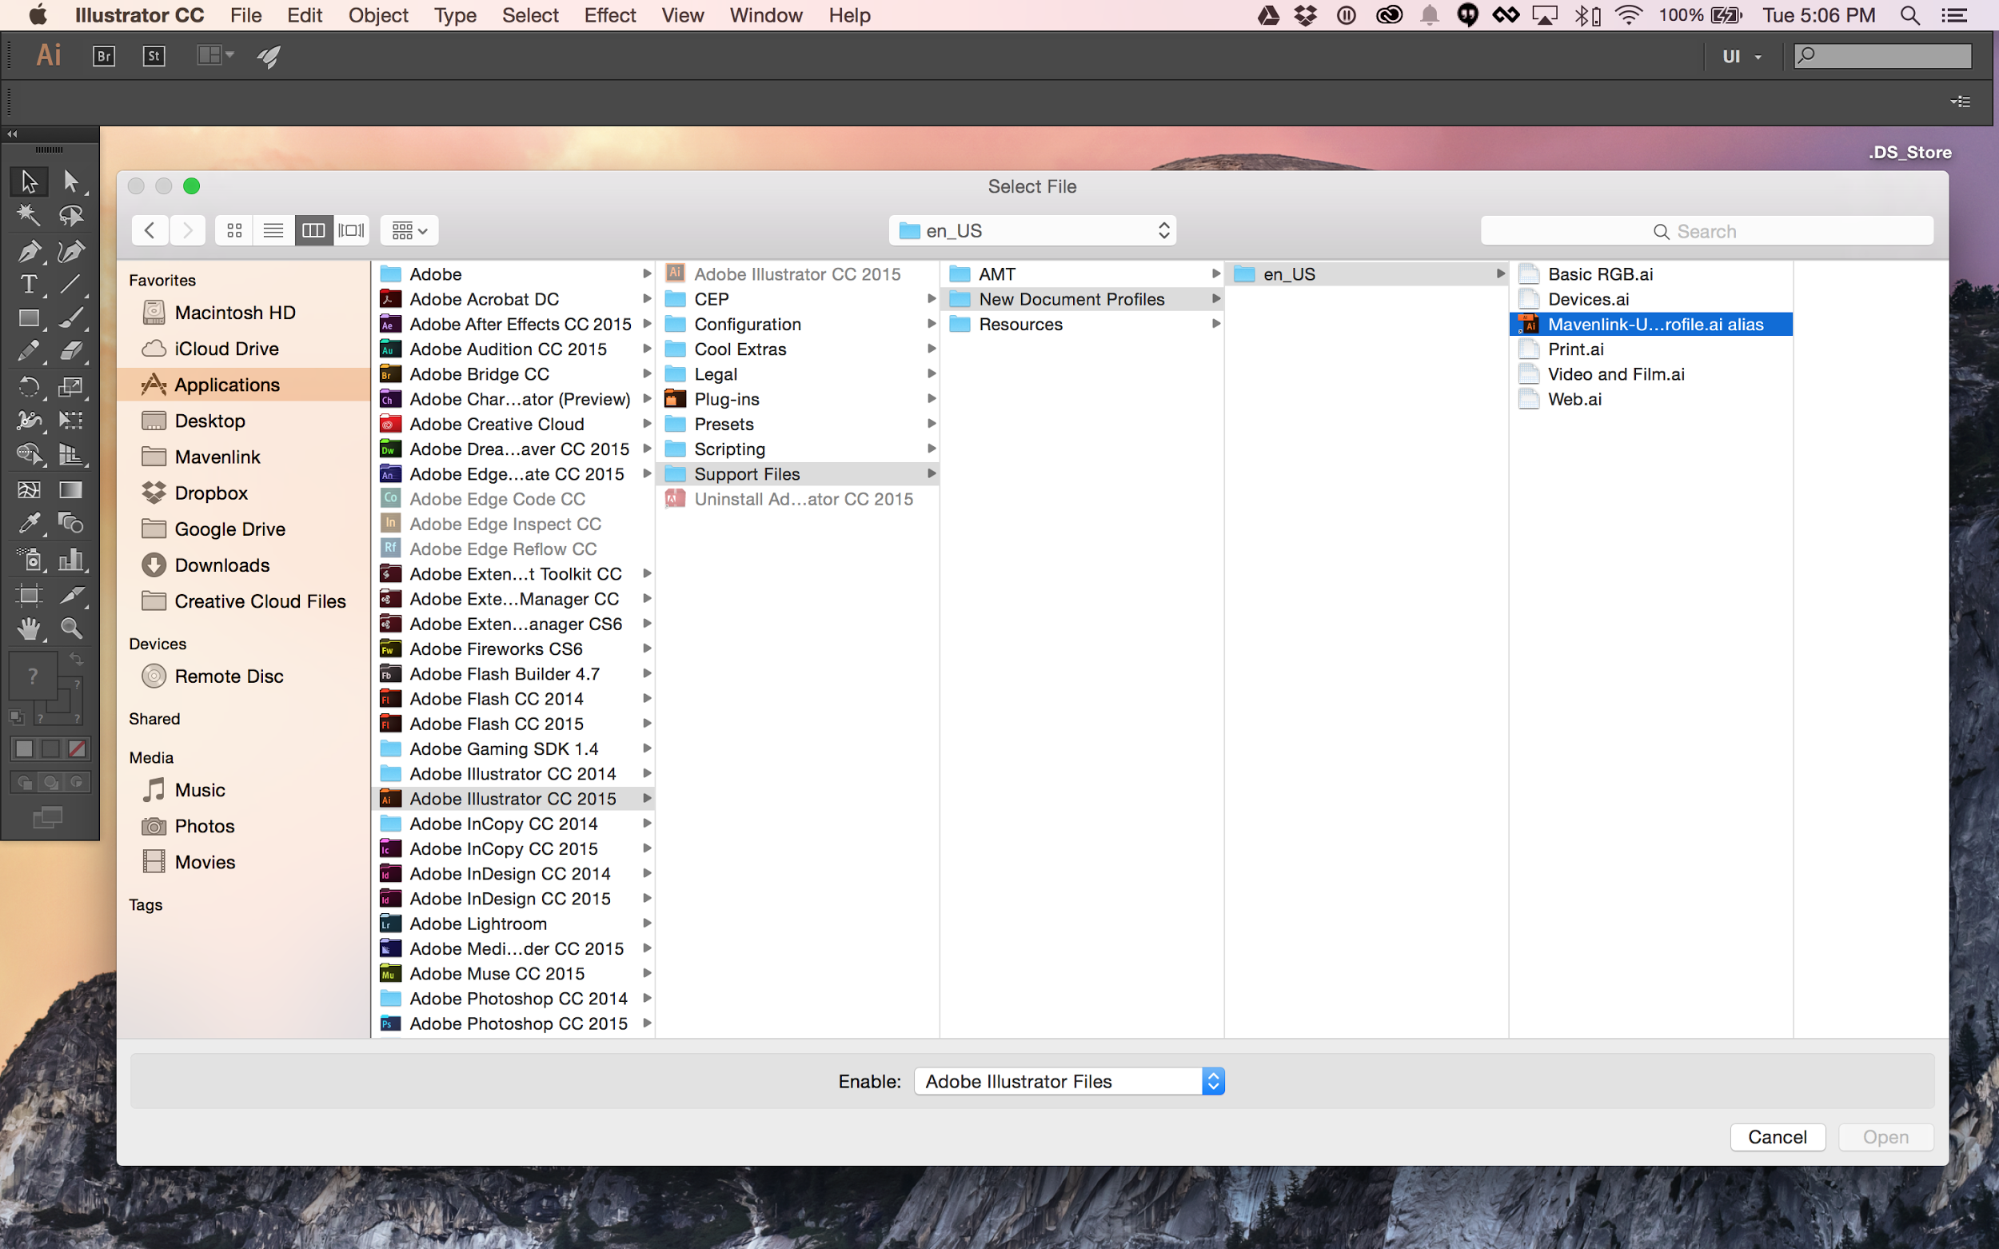Swap fill and stroke arrows
This screenshot has width=1999, height=1249.
(x=76, y=660)
